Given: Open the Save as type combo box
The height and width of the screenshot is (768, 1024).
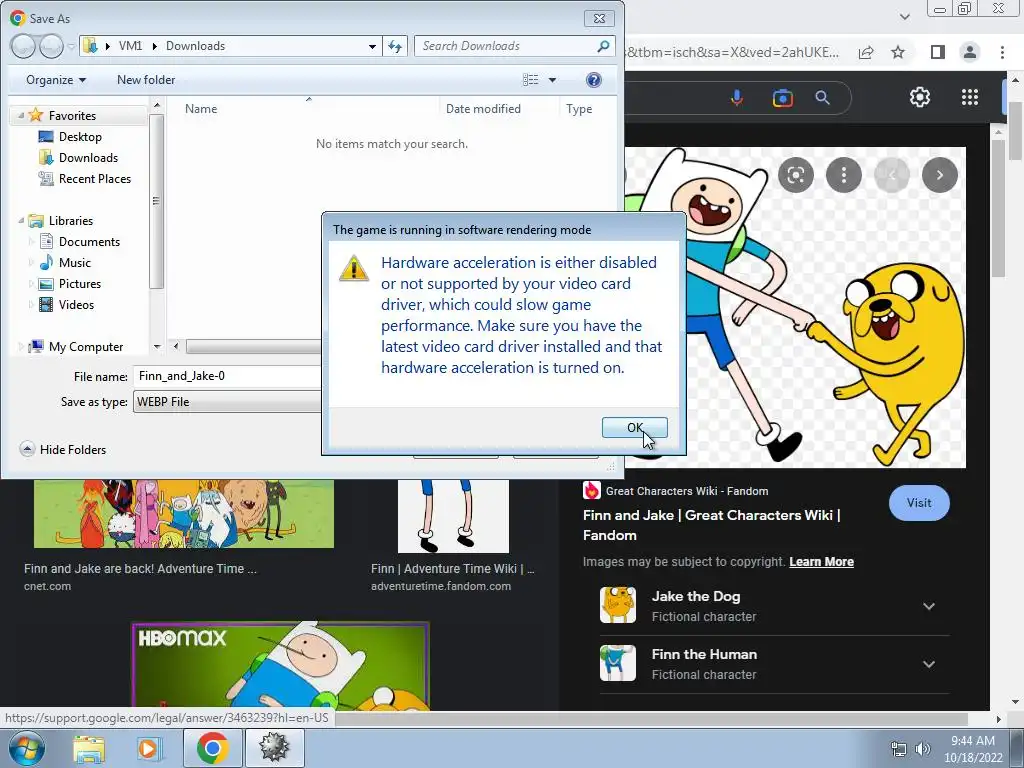Looking at the screenshot, I should pos(227,402).
